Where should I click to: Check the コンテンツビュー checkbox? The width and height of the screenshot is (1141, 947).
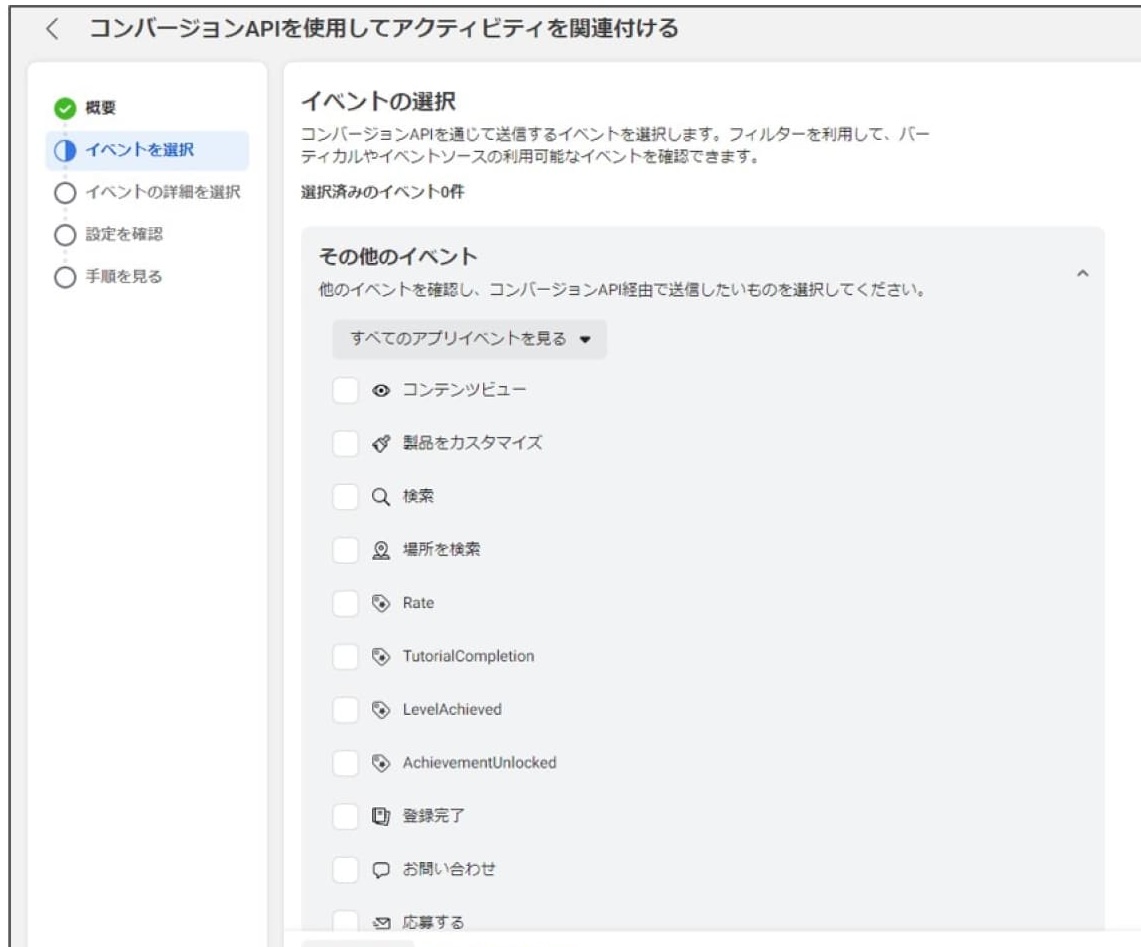coord(345,390)
